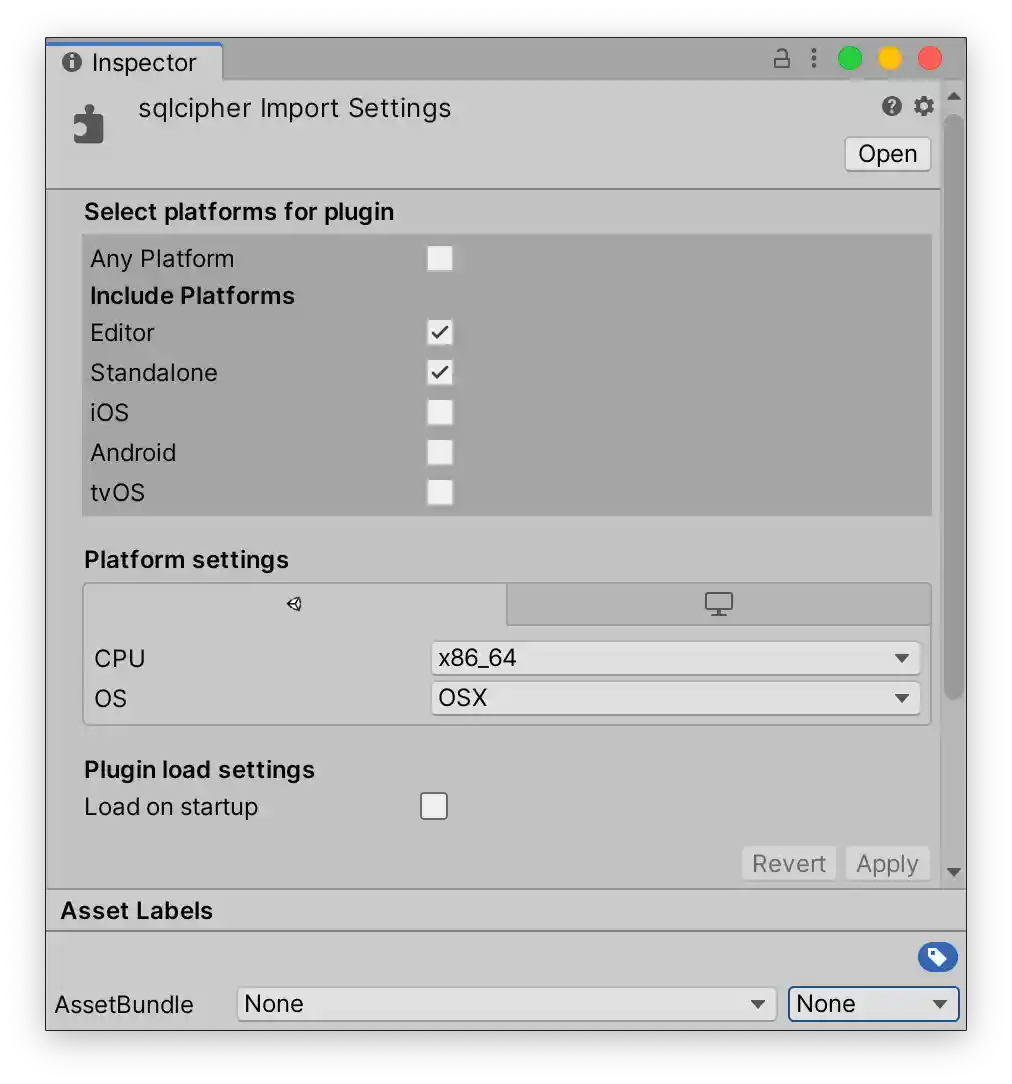The width and height of the screenshot is (1012, 1084).
Task: Select the monitor icon platform settings tab
Action: click(718, 604)
